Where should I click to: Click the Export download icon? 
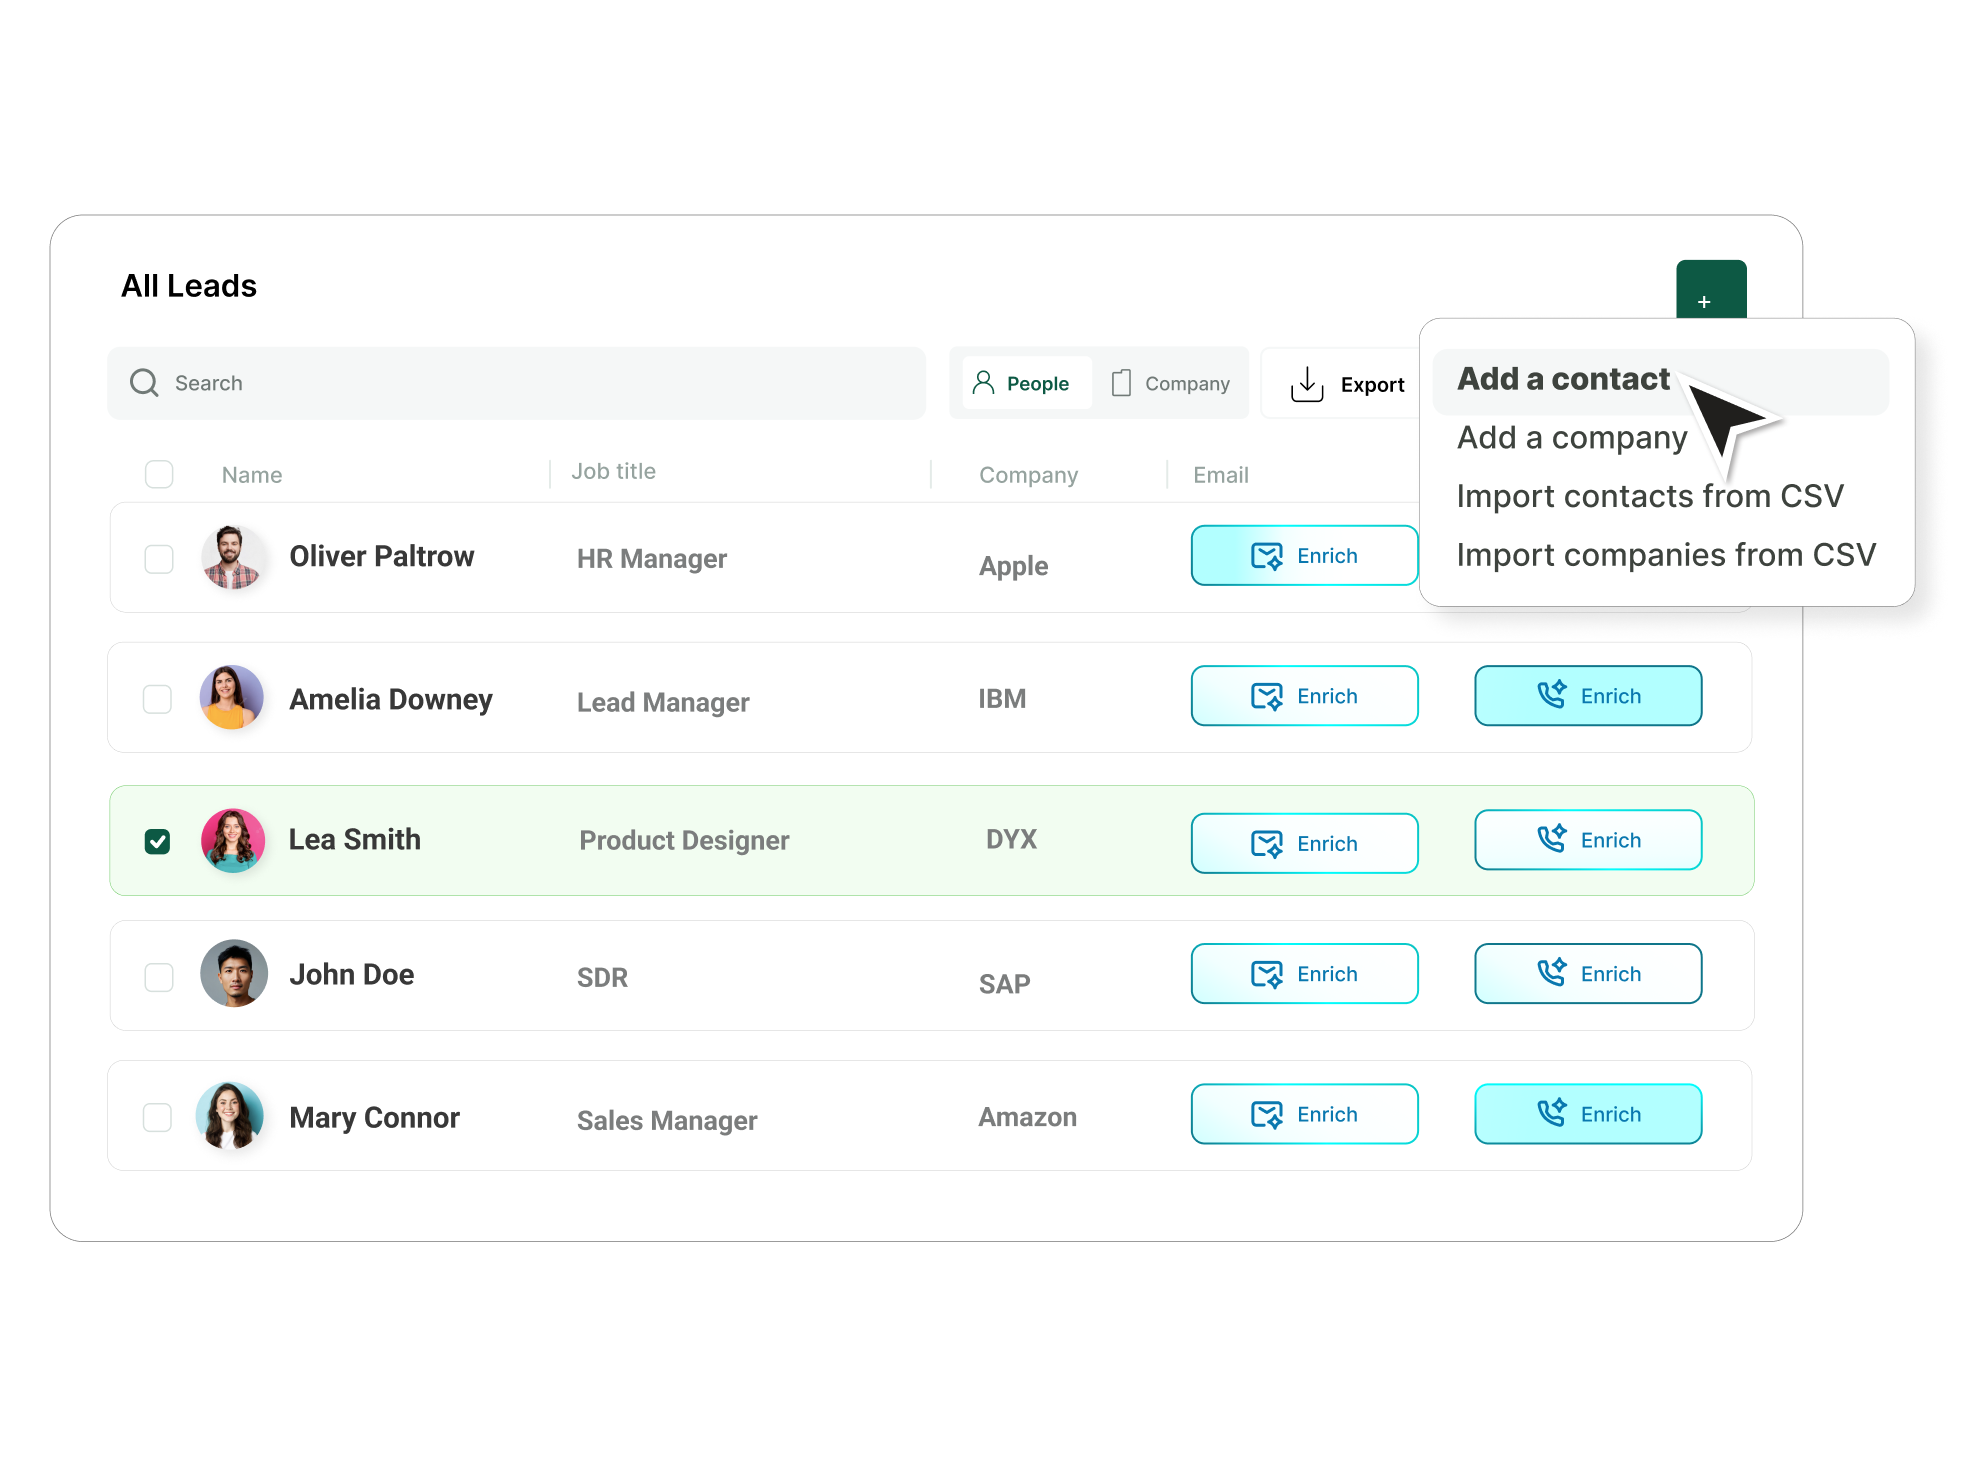coord(1306,384)
